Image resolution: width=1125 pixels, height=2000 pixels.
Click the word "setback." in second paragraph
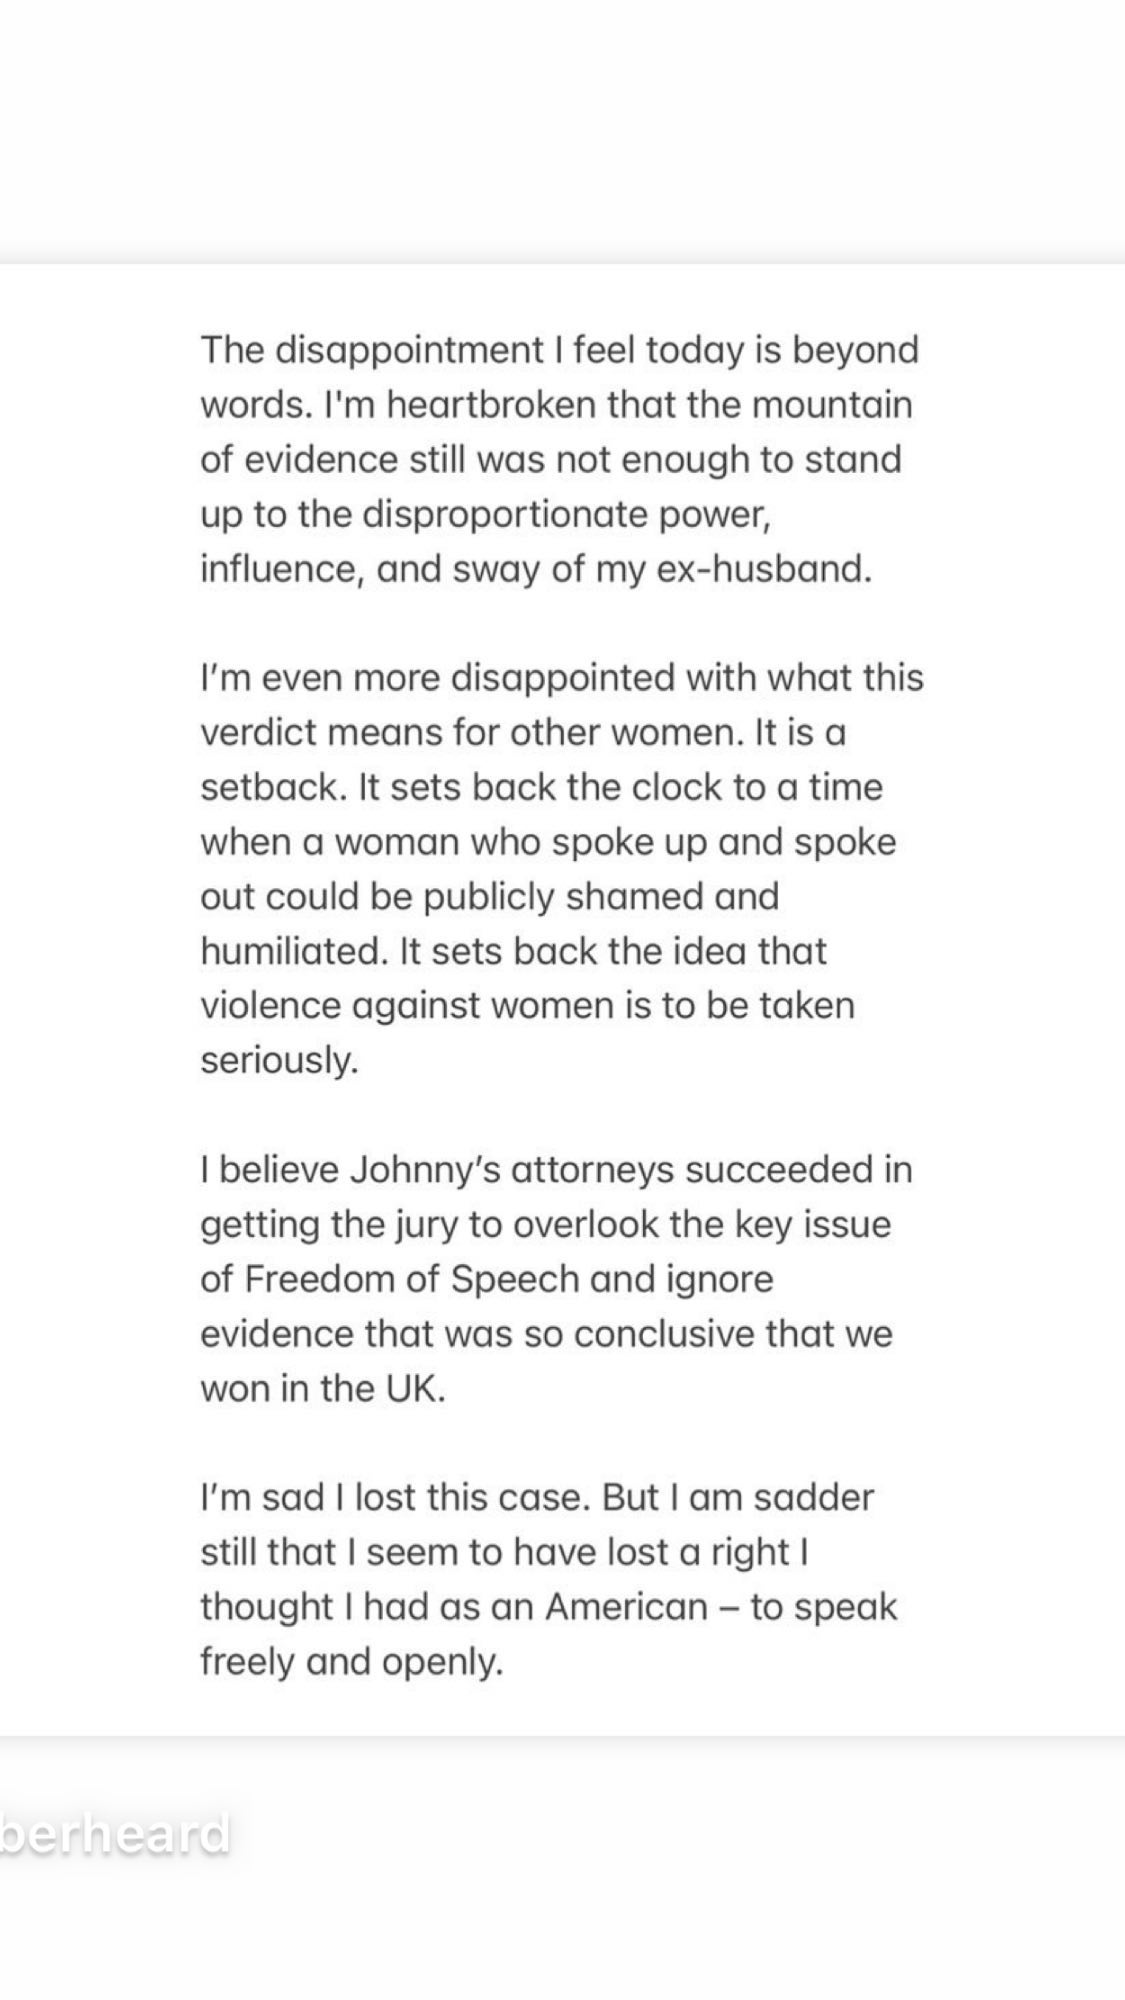click(272, 787)
